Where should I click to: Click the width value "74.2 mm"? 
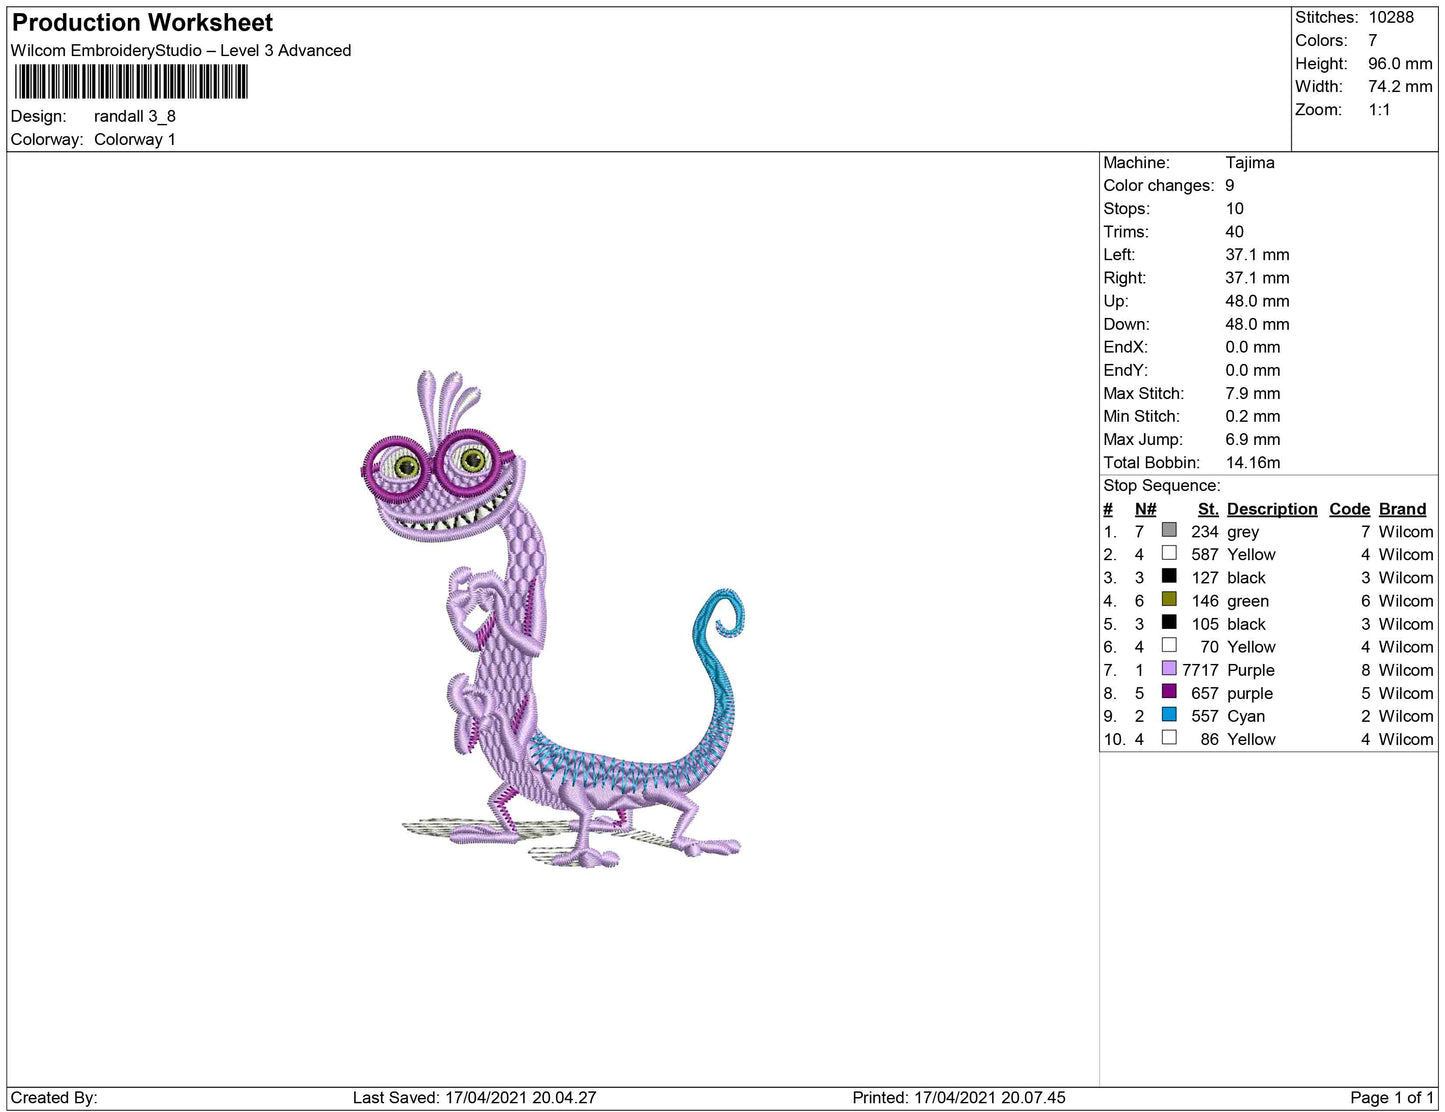(x=1400, y=86)
